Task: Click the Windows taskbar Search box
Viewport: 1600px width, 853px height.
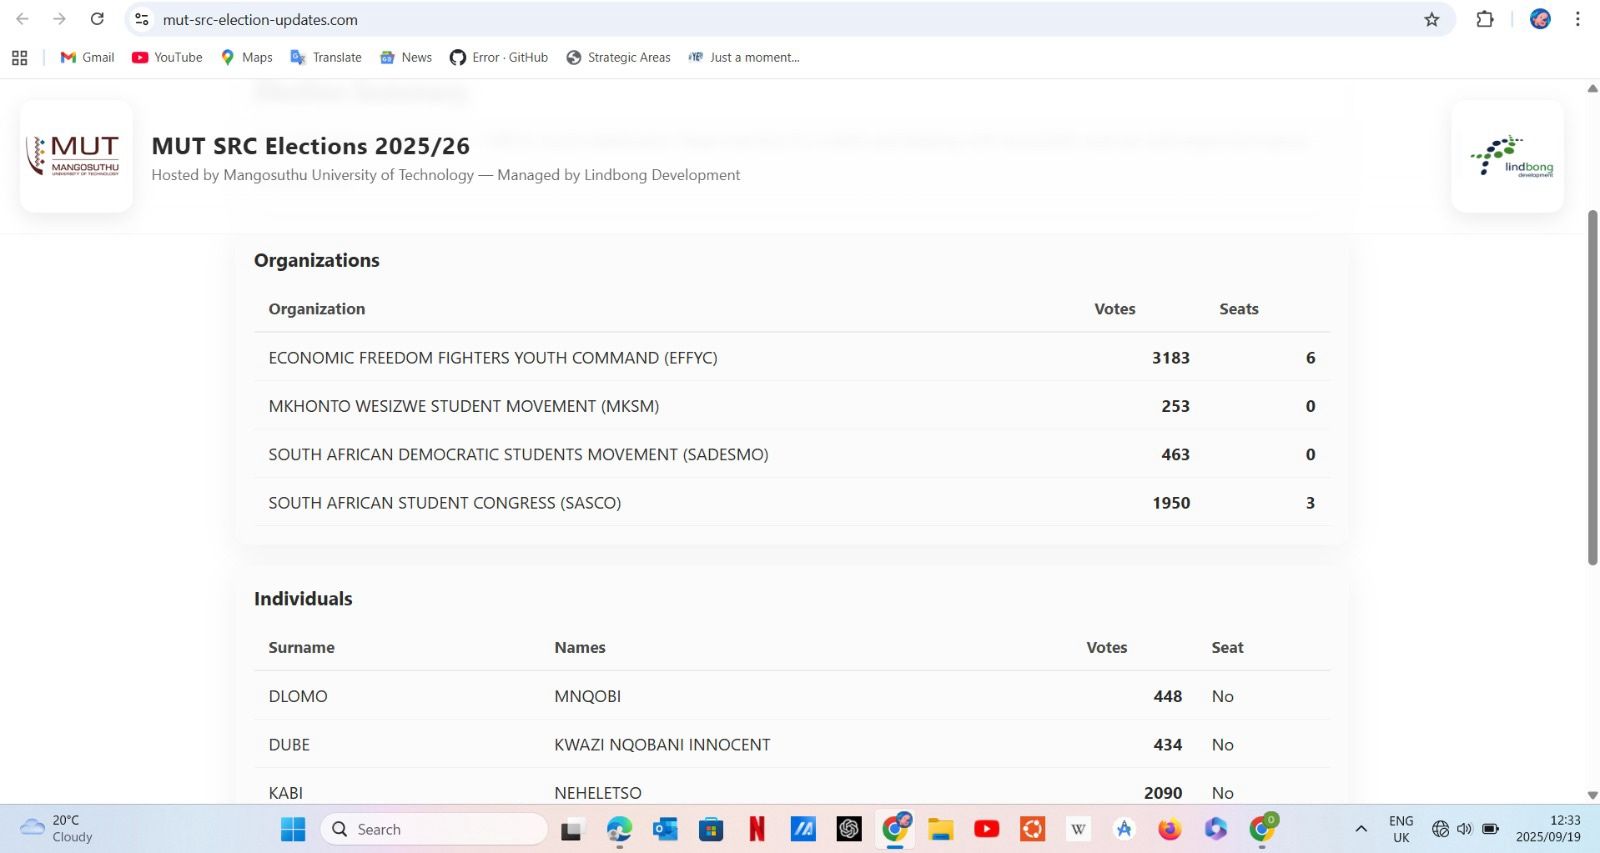Action: tap(434, 829)
